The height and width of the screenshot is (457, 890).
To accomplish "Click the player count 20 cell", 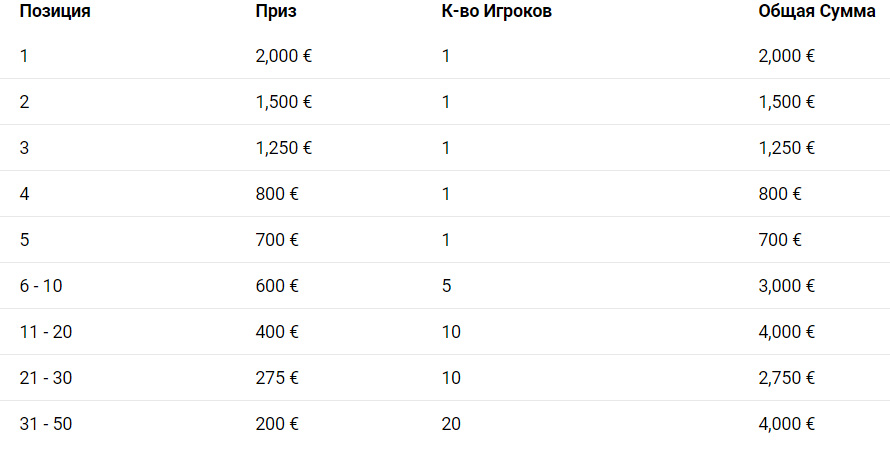I will point(451,424).
